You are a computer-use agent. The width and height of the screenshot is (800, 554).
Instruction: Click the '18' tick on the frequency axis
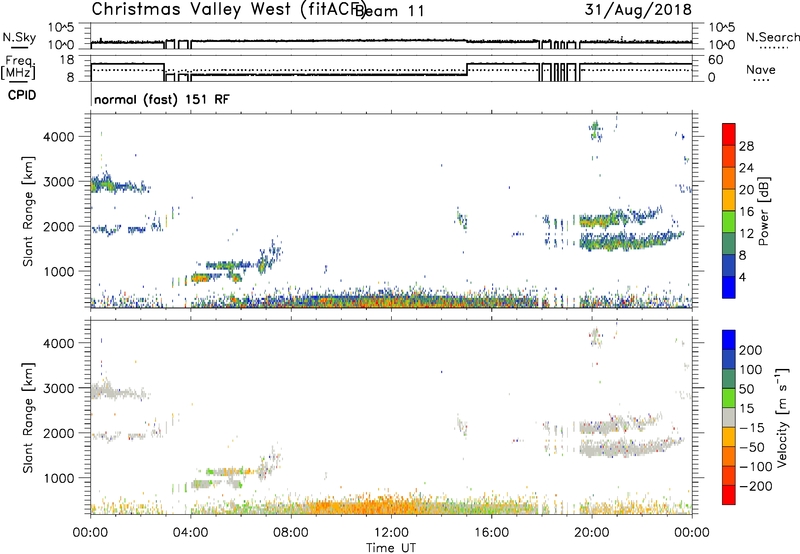[x=68, y=60]
